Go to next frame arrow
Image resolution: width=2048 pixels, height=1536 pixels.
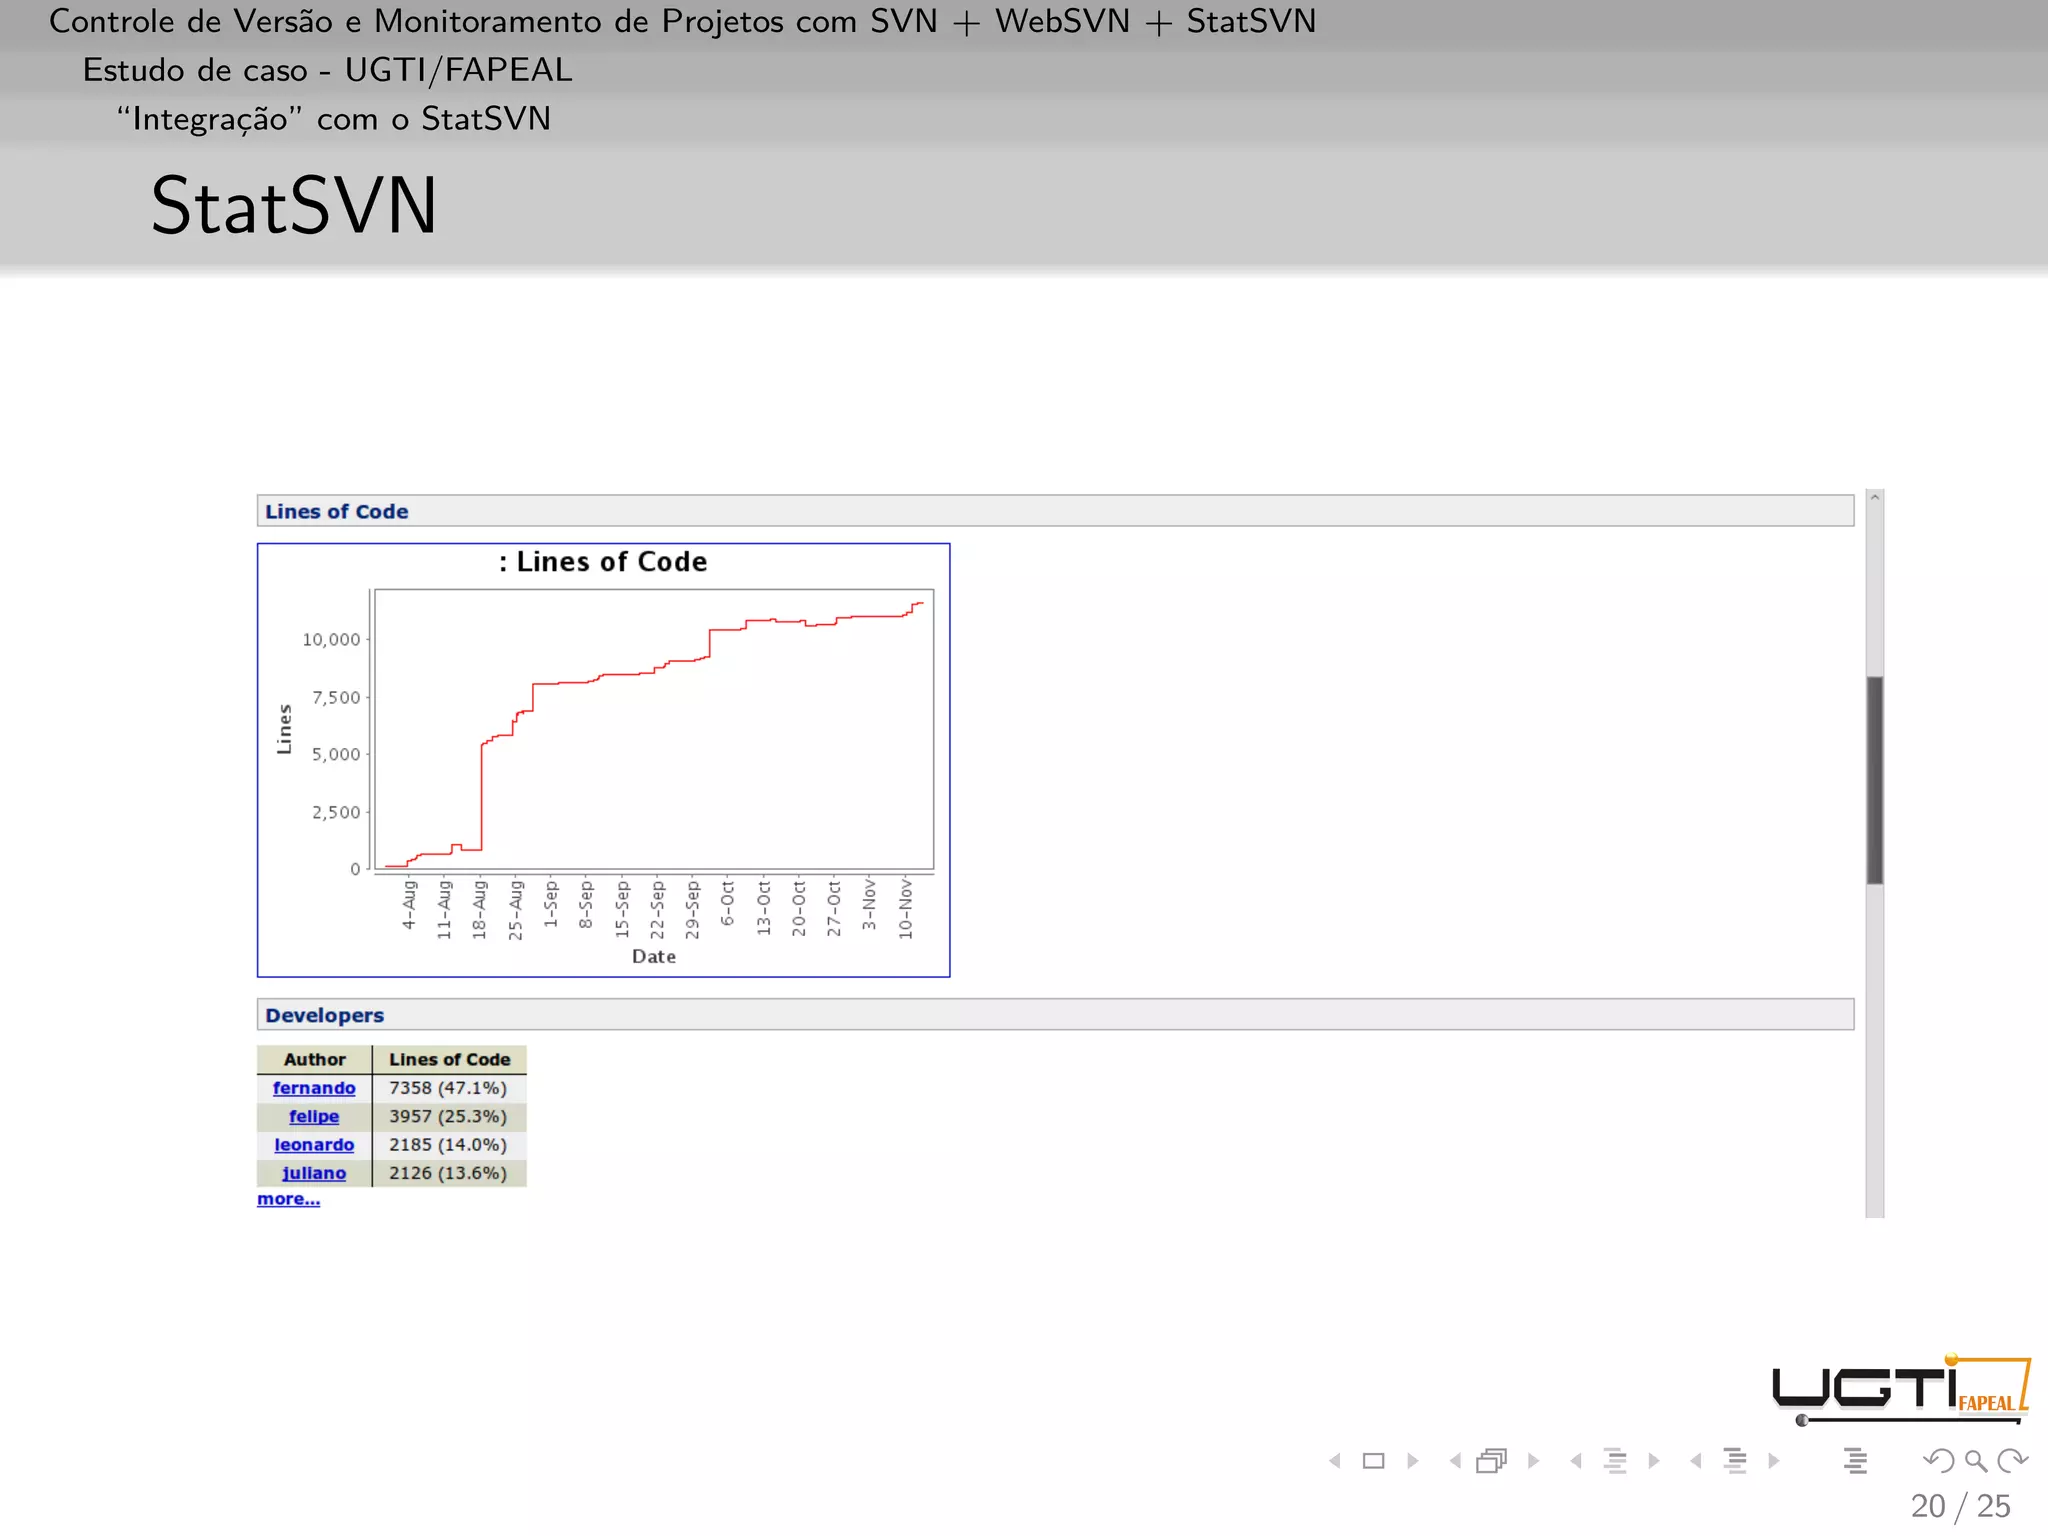point(1533,1461)
